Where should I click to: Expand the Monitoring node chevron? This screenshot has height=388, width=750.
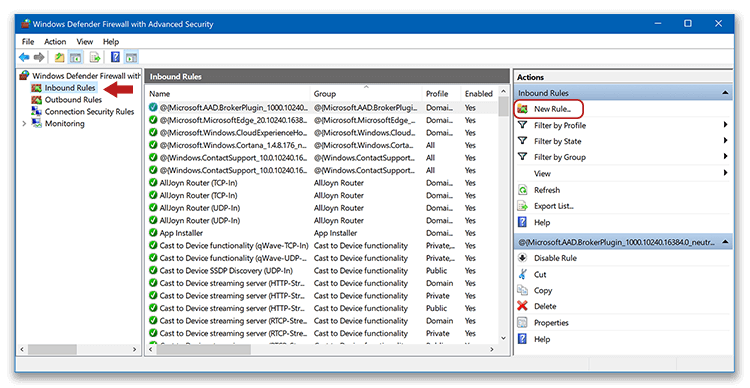(x=24, y=123)
